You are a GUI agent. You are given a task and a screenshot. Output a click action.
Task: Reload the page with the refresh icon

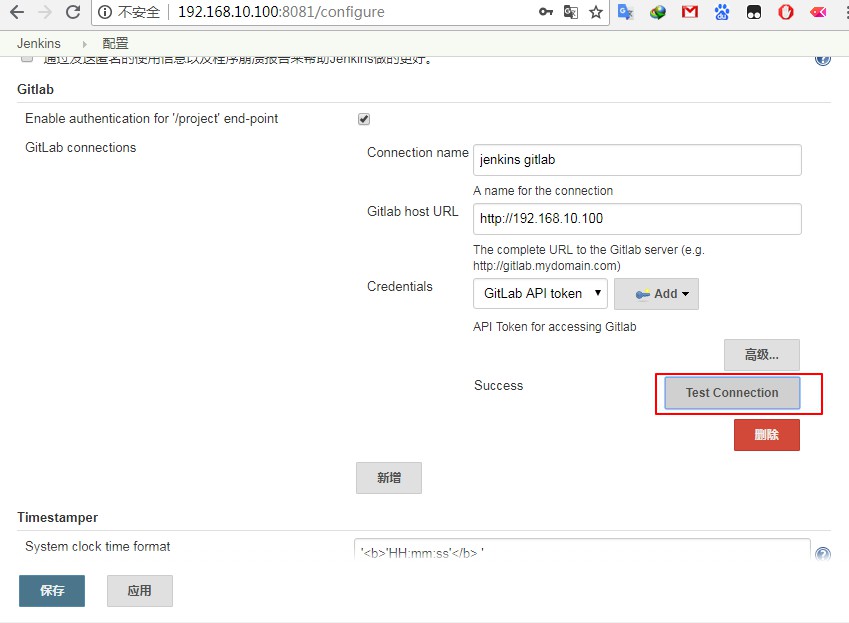pyautogui.click(x=73, y=12)
